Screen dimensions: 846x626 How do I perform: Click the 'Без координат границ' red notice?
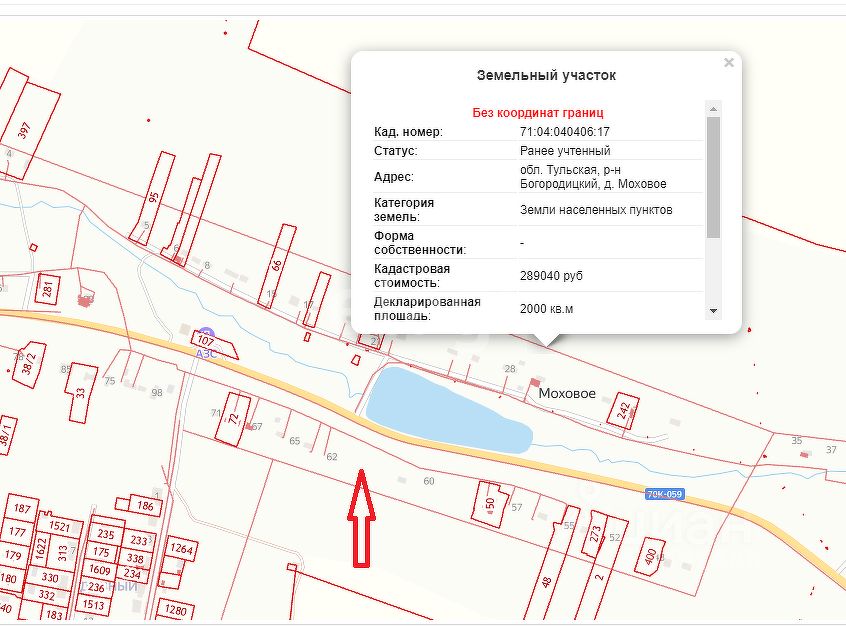pos(538,113)
